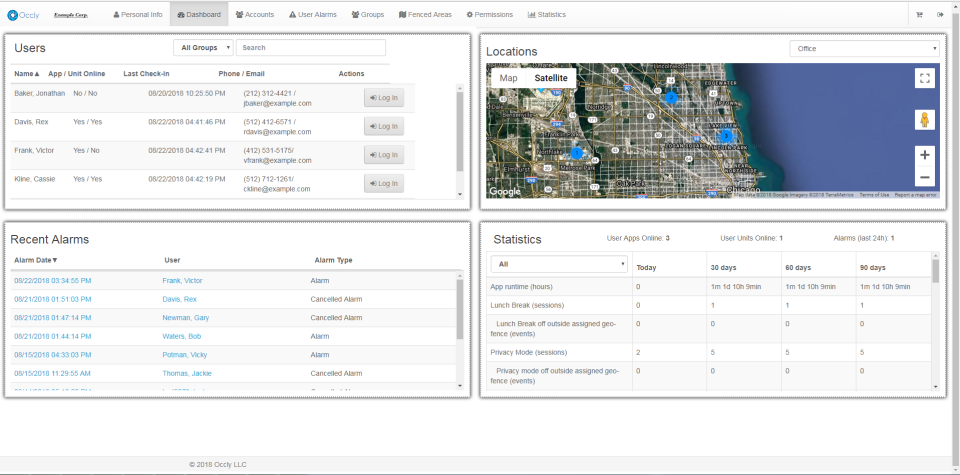The width and height of the screenshot is (960, 475).
Task: Click Users list scrollbar thumb
Action: coord(460,132)
